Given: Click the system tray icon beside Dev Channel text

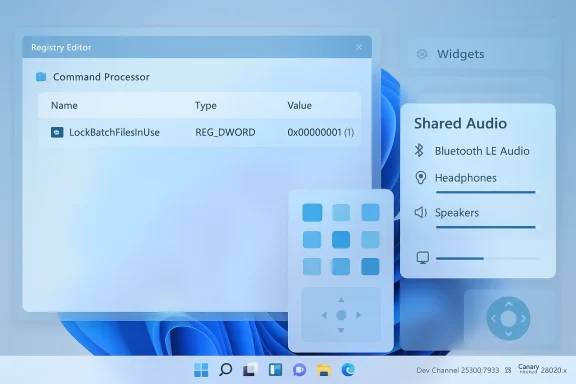Looking at the screenshot, I should tap(508, 370).
